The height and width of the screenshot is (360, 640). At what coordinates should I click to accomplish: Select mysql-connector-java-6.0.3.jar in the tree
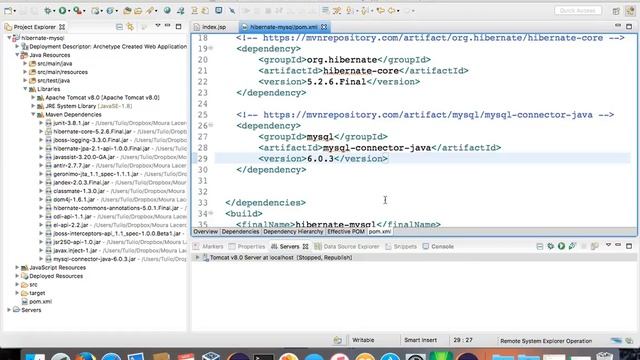(x=94, y=259)
